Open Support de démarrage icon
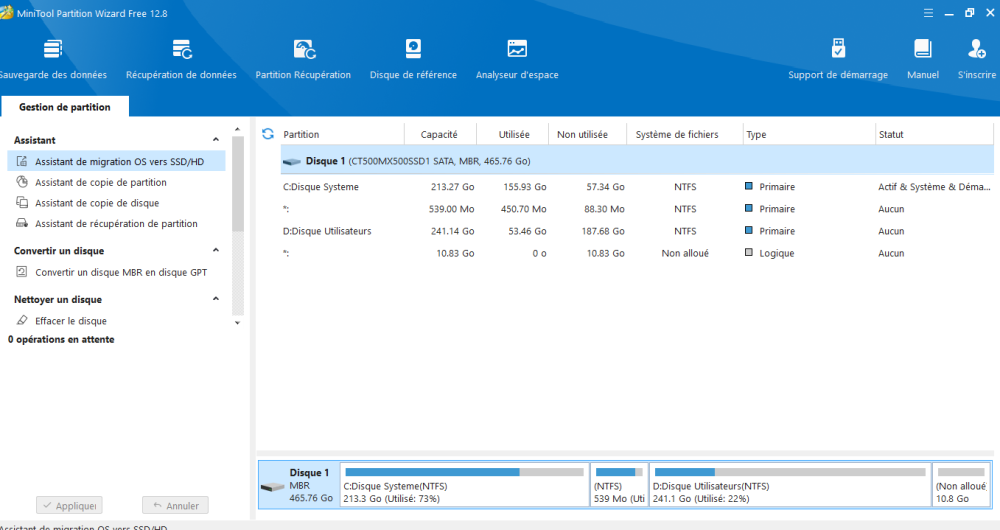Viewport: 1000px width, 530px height. tap(838, 50)
